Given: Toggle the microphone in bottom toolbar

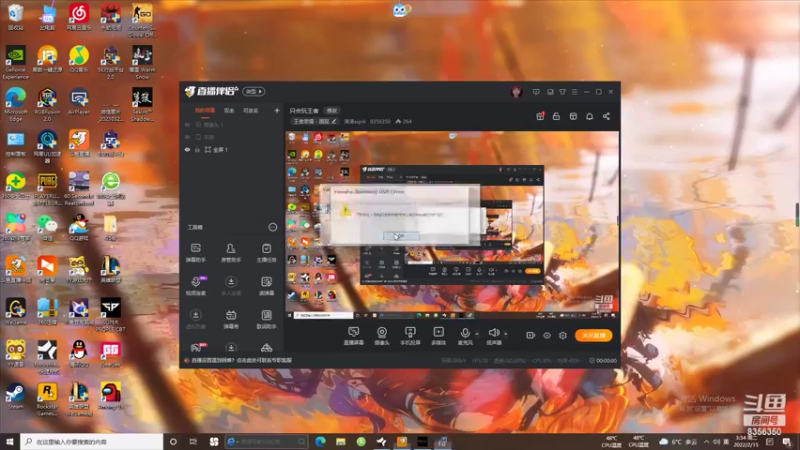Looking at the screenshot, I should coord(465,336).
